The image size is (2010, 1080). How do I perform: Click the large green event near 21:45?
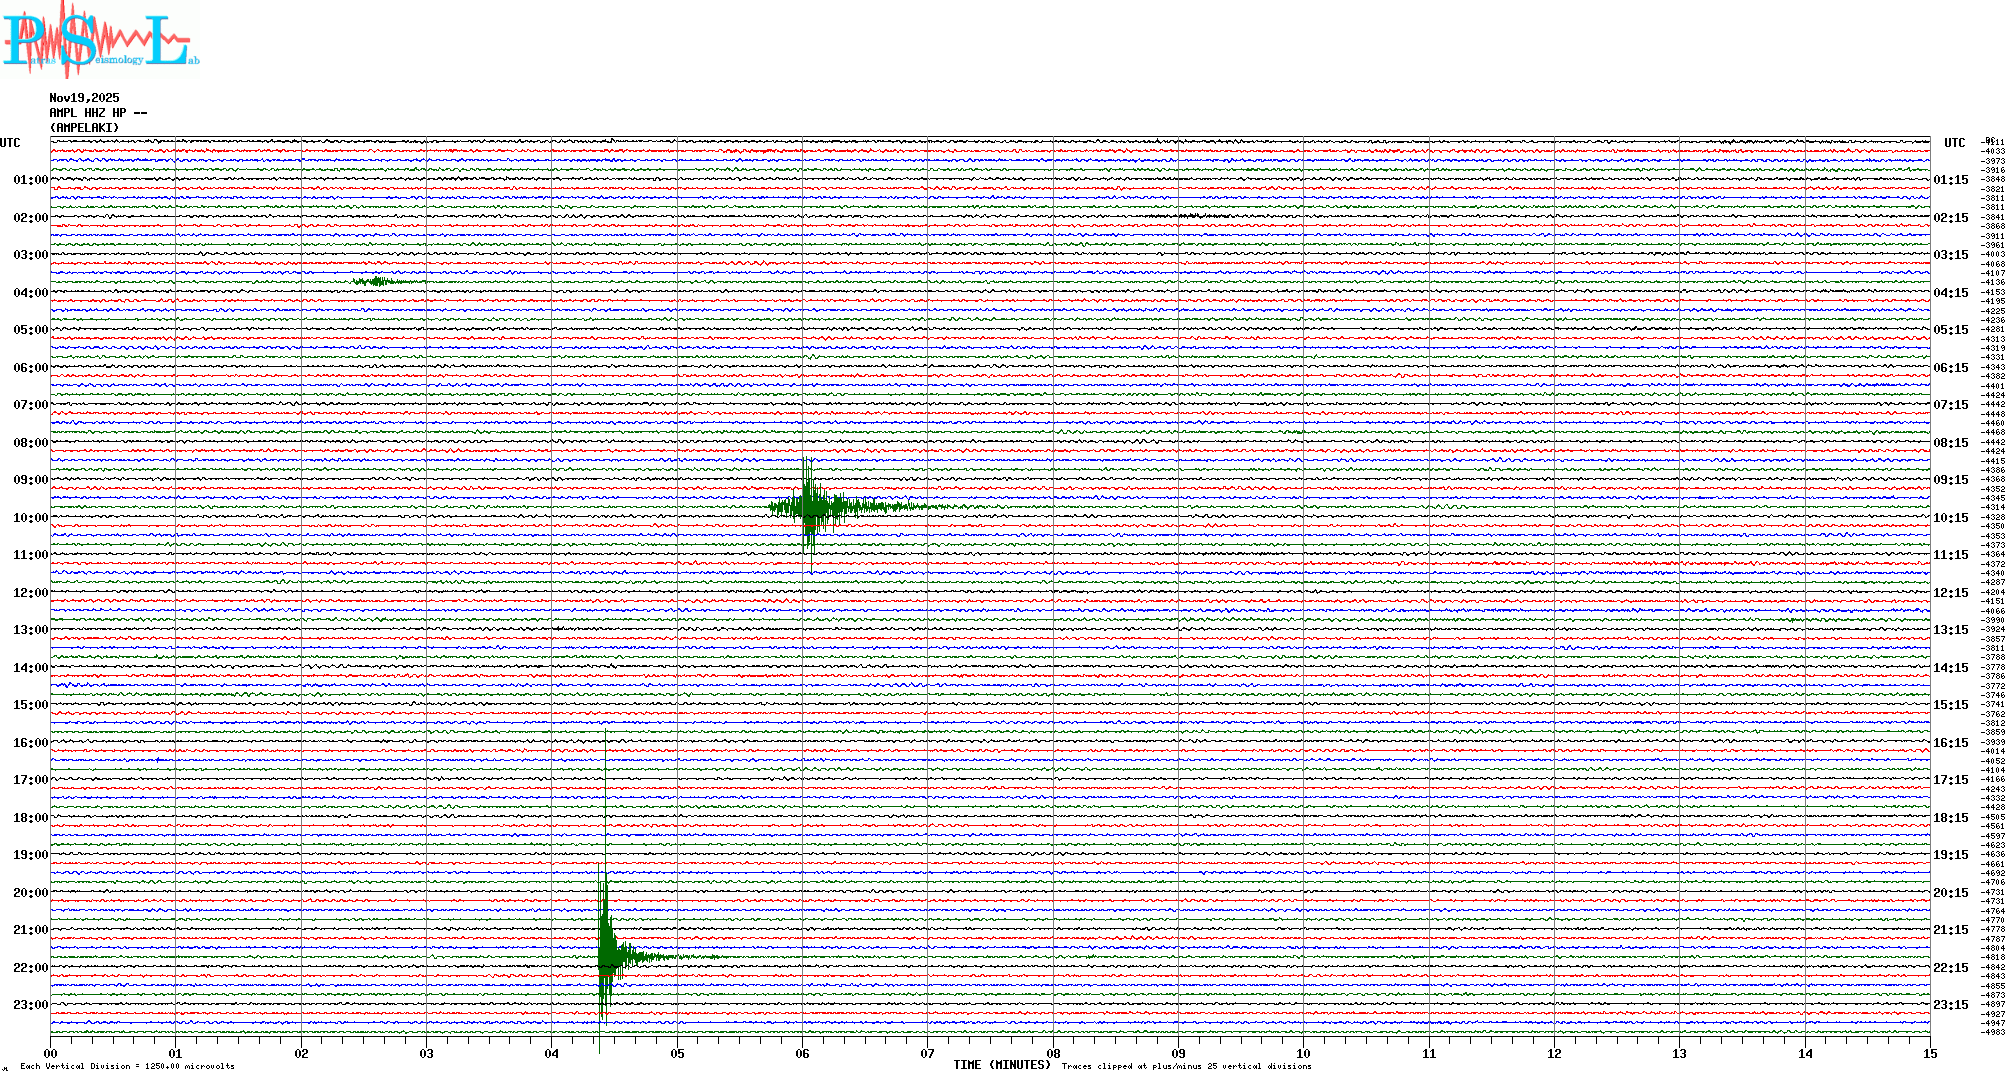coord(606,957)
